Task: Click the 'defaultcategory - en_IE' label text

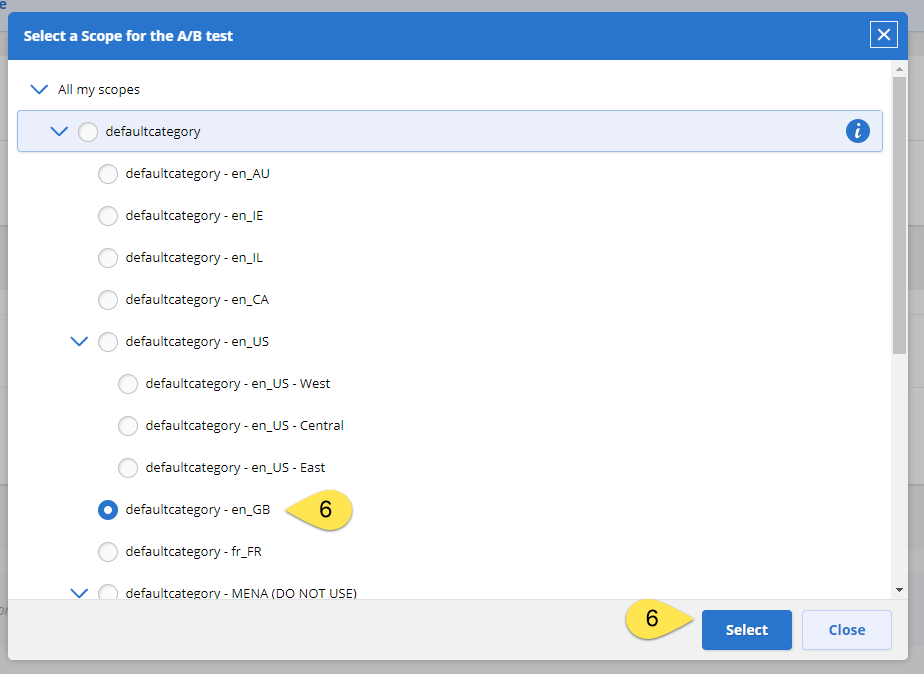Action: [194, 216]
